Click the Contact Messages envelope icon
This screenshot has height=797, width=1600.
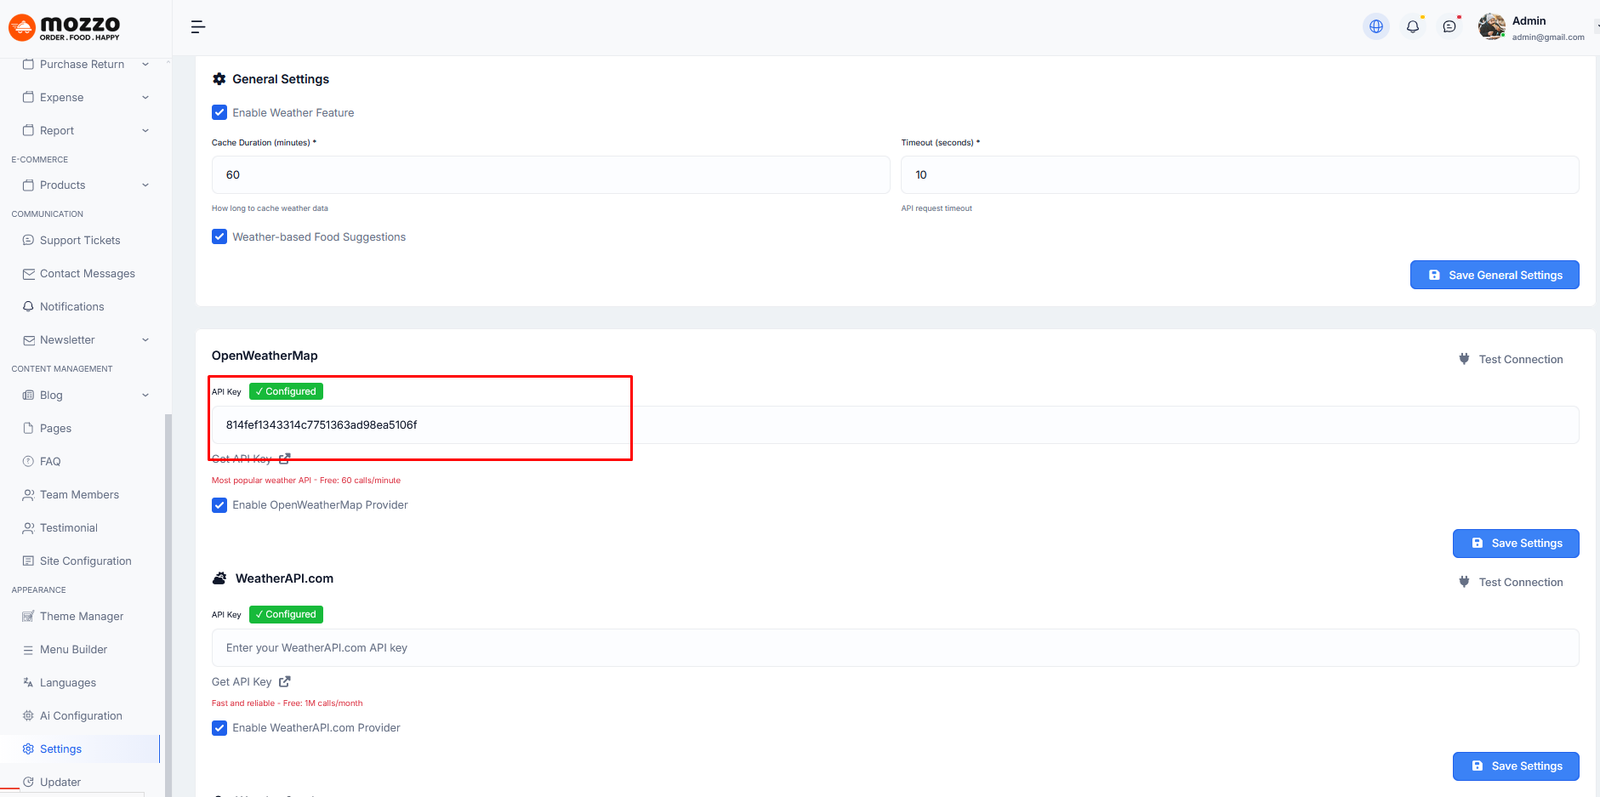(28, 273)
